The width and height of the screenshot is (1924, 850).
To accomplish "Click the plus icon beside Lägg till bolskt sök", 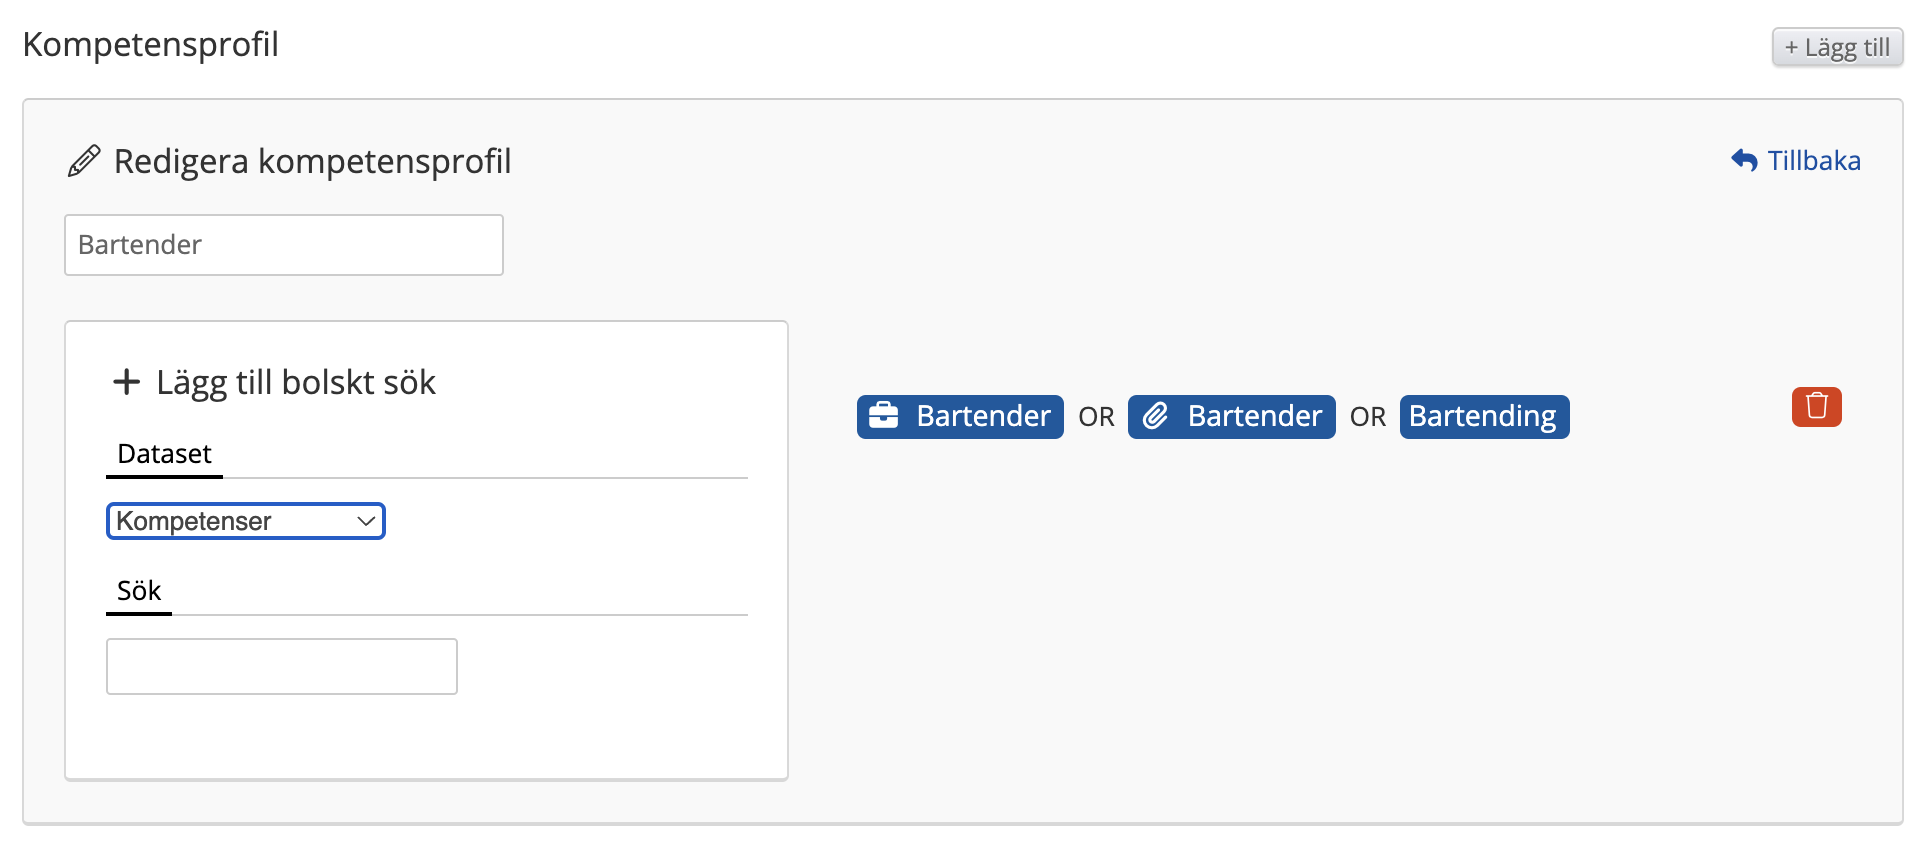I will 126,382.
